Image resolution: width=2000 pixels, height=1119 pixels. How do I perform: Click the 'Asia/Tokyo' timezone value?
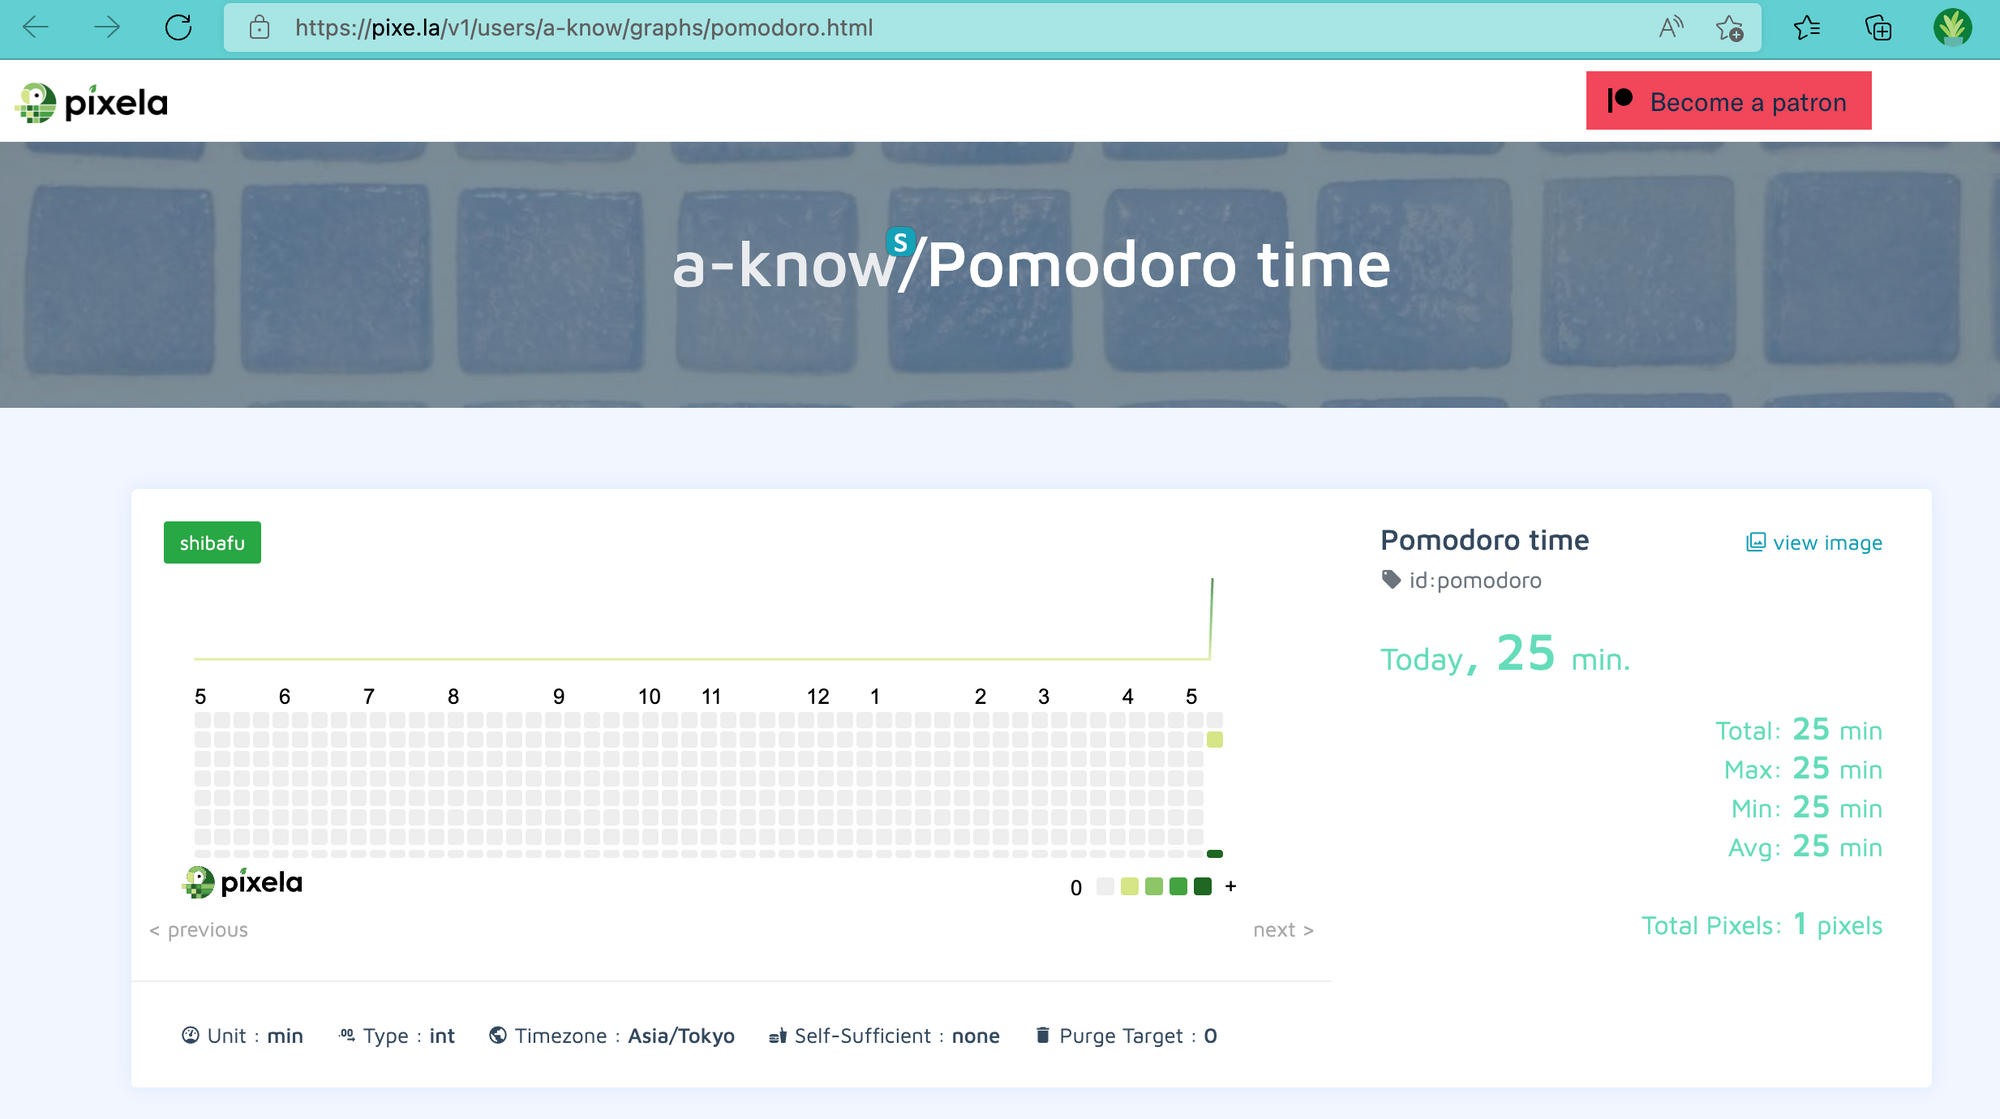pos(681,1036)
